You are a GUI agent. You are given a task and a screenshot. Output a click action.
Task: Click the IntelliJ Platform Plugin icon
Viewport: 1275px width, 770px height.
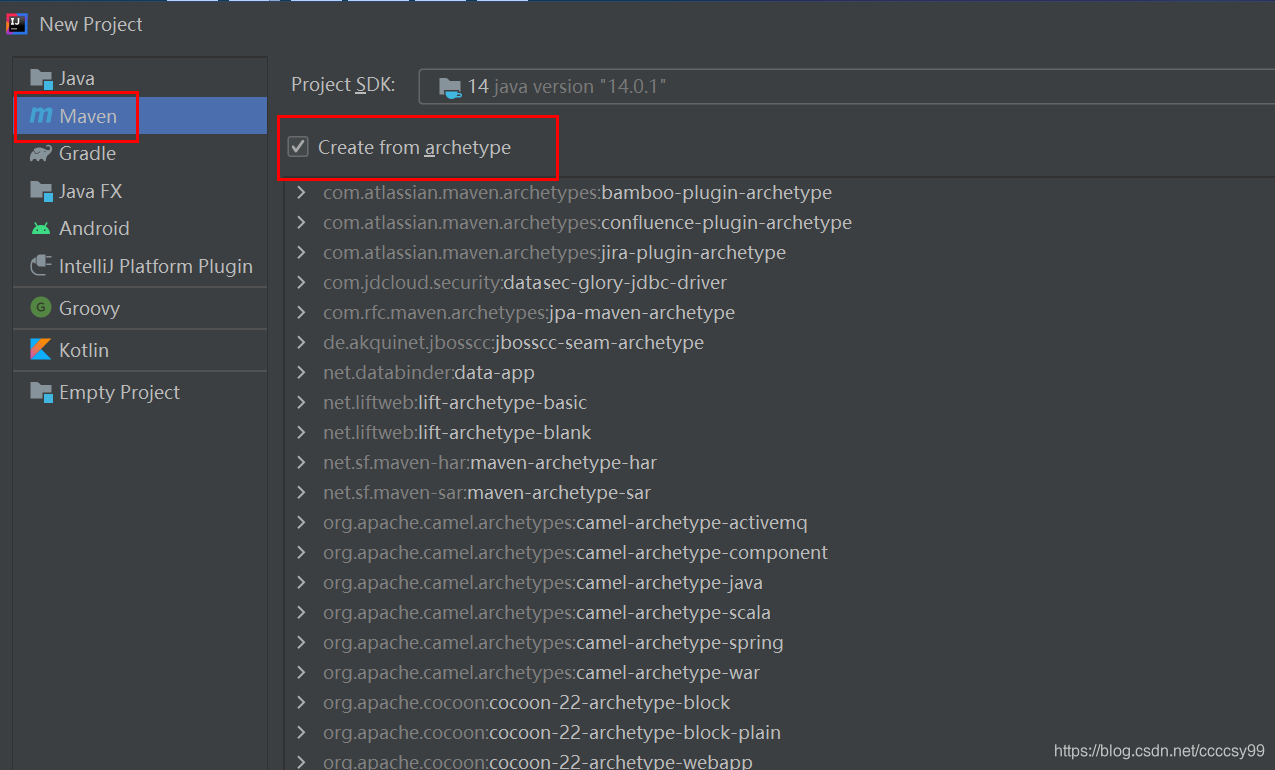41,266
